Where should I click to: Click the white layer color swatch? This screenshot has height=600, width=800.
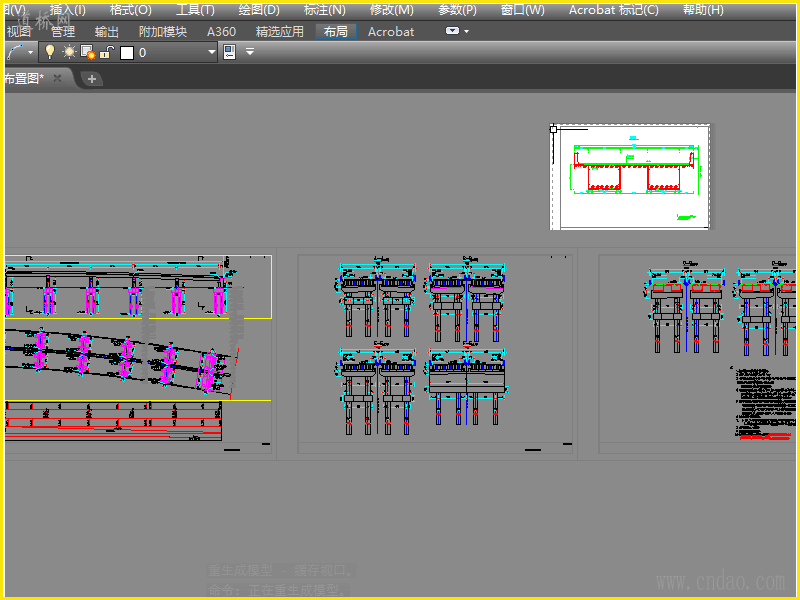127,53
